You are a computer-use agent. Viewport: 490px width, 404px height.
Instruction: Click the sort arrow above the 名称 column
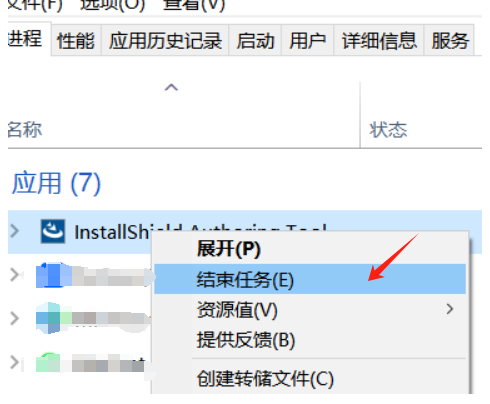click(x=171, y=87)
